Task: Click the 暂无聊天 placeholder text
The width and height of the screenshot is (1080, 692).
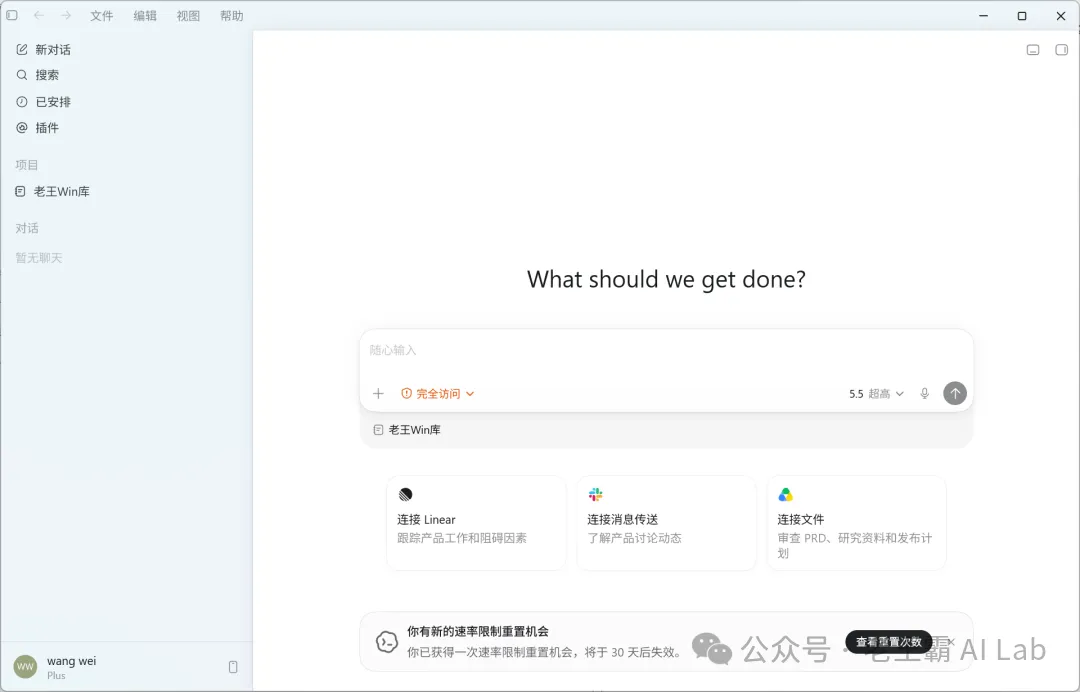Action: [x=39, y=258]
